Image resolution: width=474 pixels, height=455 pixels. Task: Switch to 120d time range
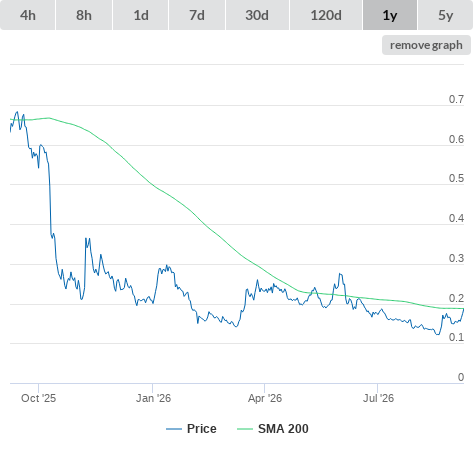326,15
